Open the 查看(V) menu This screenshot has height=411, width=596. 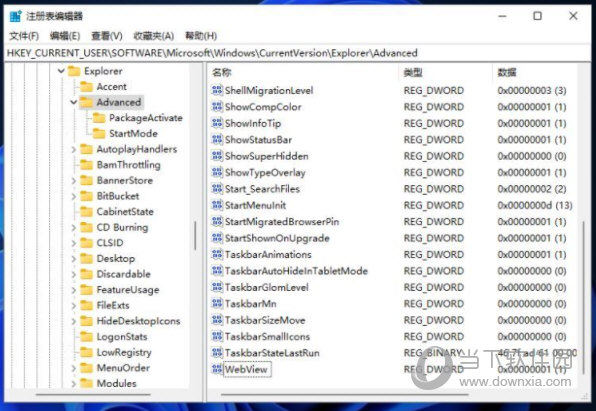(107, 36)
